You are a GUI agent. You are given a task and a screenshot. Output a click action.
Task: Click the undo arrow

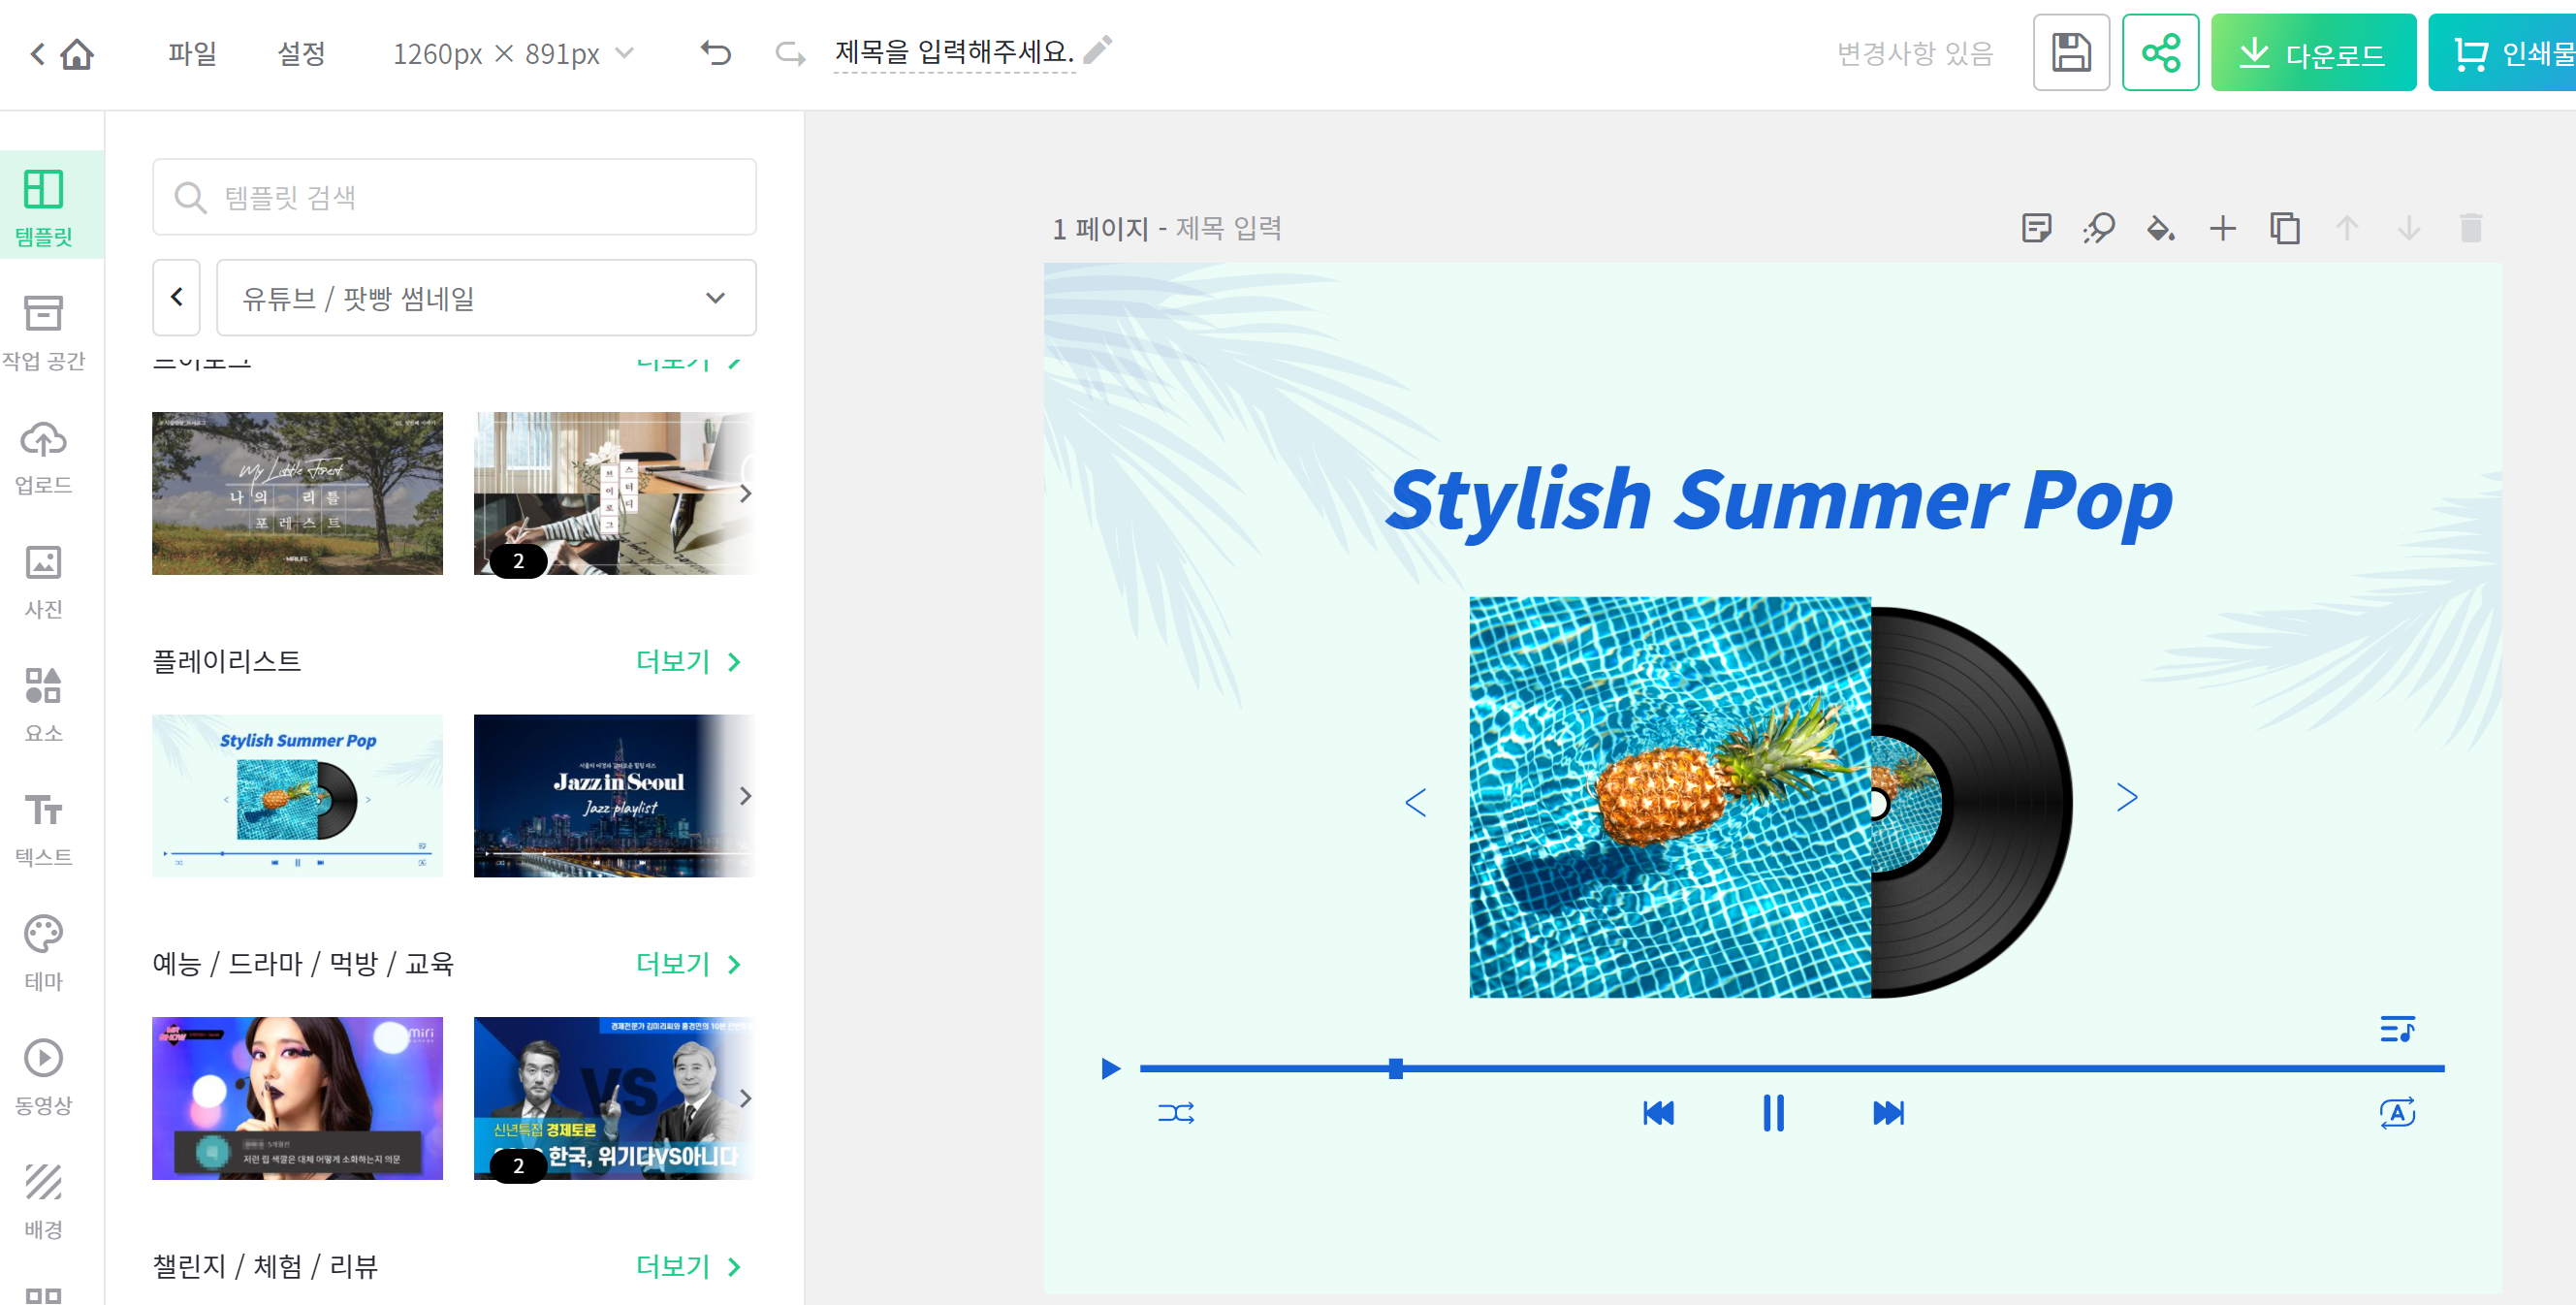tap(715, 52)
